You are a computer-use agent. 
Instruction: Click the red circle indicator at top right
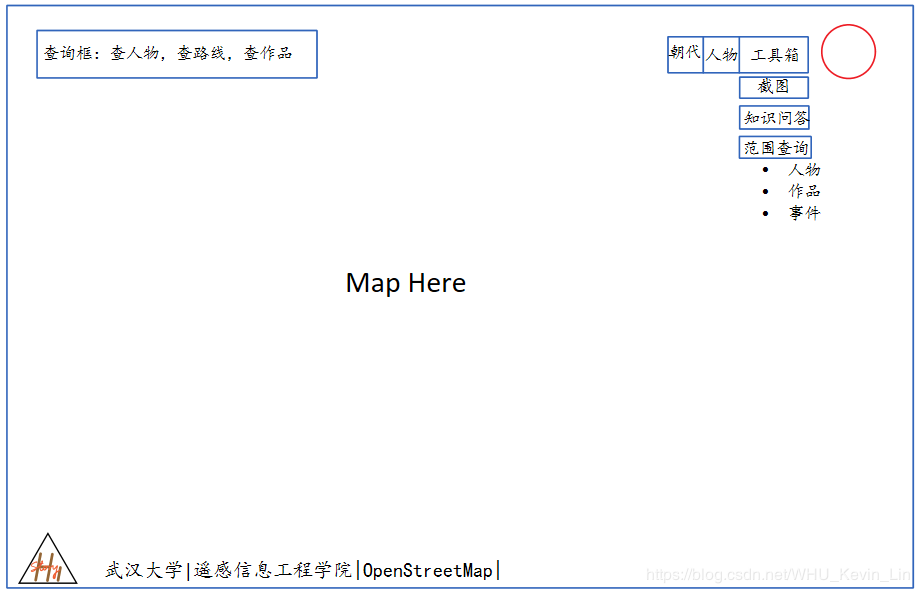[x=848, y=53]
